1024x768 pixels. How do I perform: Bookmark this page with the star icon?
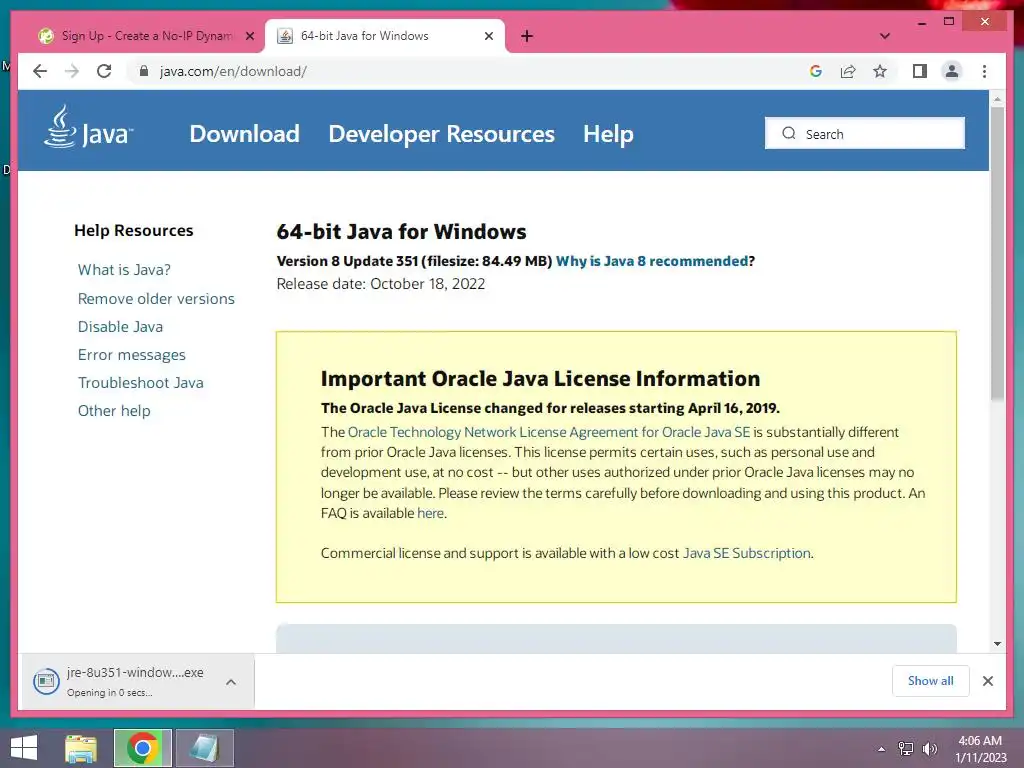point(880,71)
